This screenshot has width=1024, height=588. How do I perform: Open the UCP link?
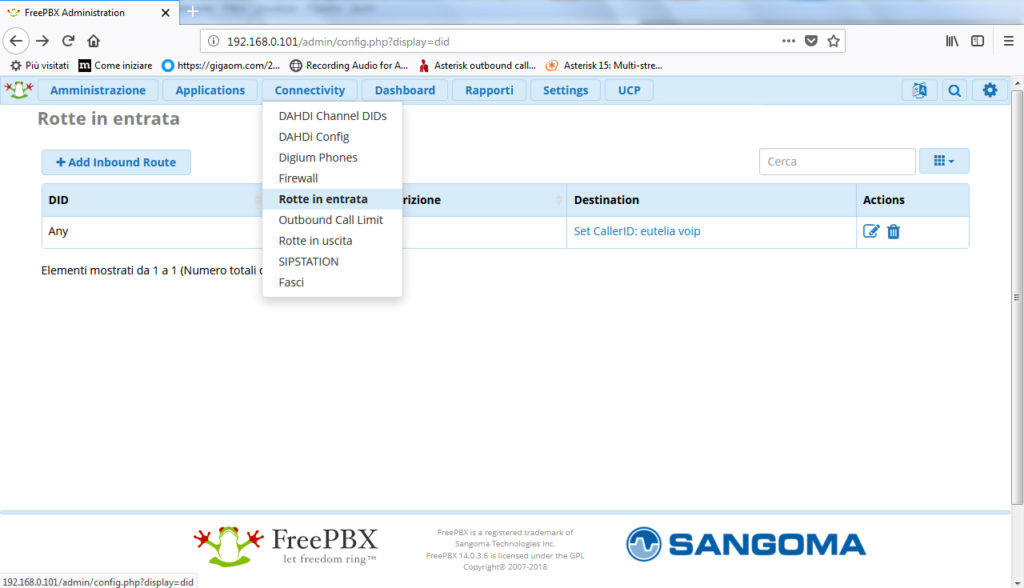(630, 90)
